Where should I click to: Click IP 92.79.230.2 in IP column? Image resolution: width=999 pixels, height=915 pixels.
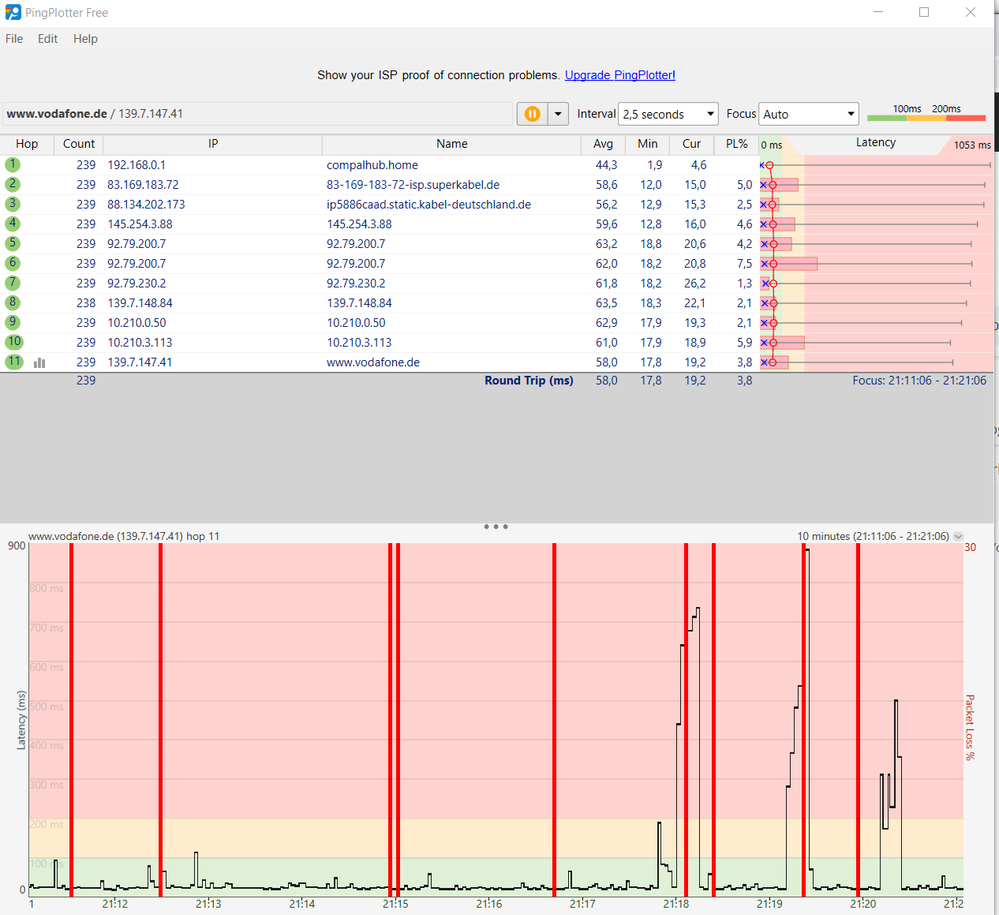136,284
